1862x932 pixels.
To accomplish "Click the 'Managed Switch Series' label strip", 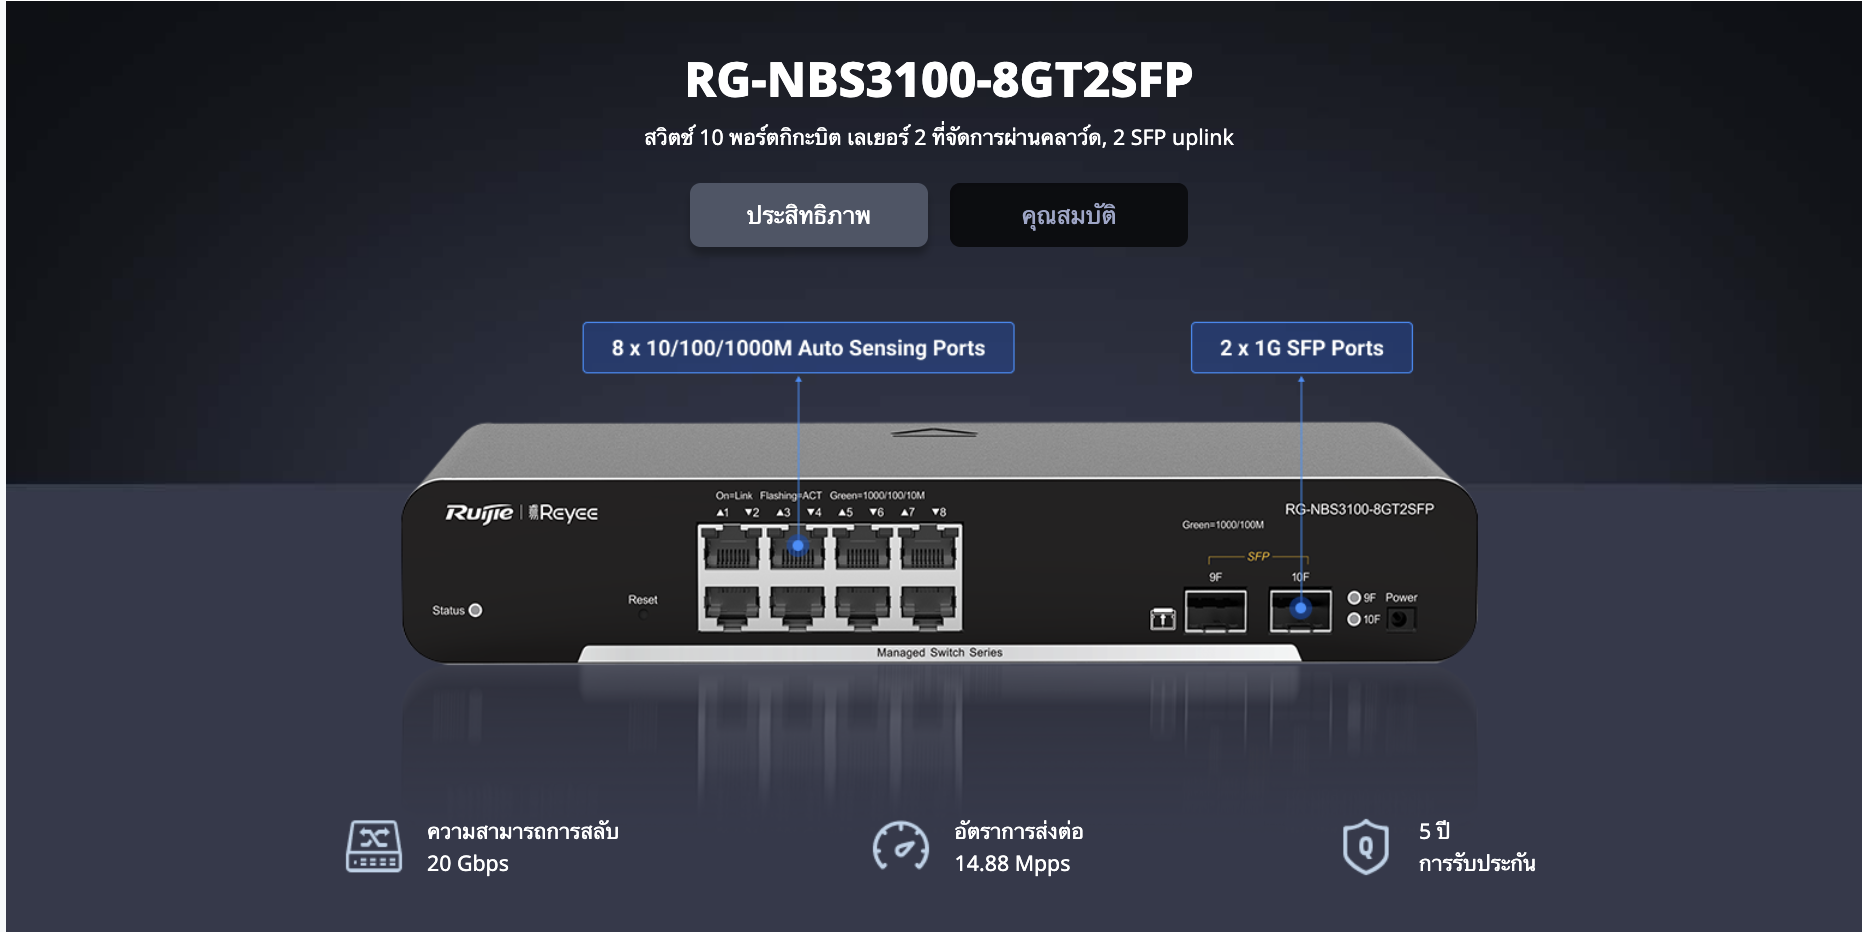I will point(939,653).
